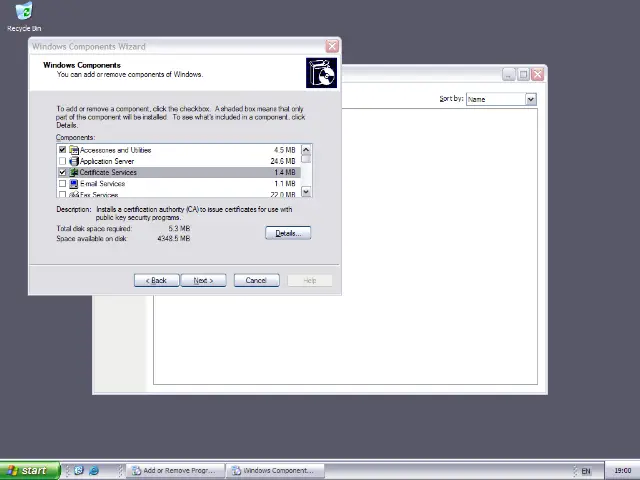
Task: Open the start menu
Action: (30, 470)
